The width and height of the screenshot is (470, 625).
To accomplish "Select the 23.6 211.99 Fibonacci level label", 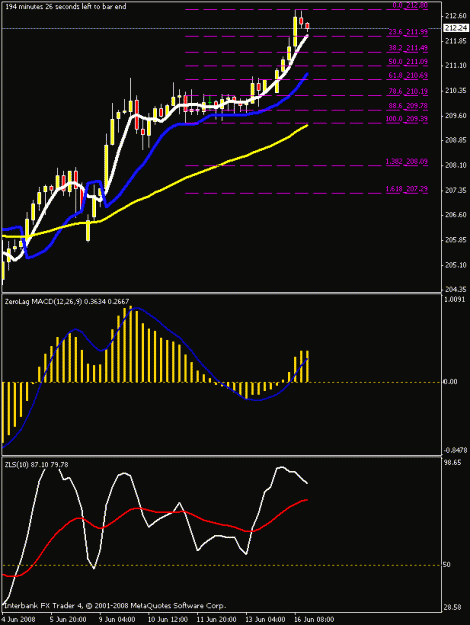I will pos(408,32).
